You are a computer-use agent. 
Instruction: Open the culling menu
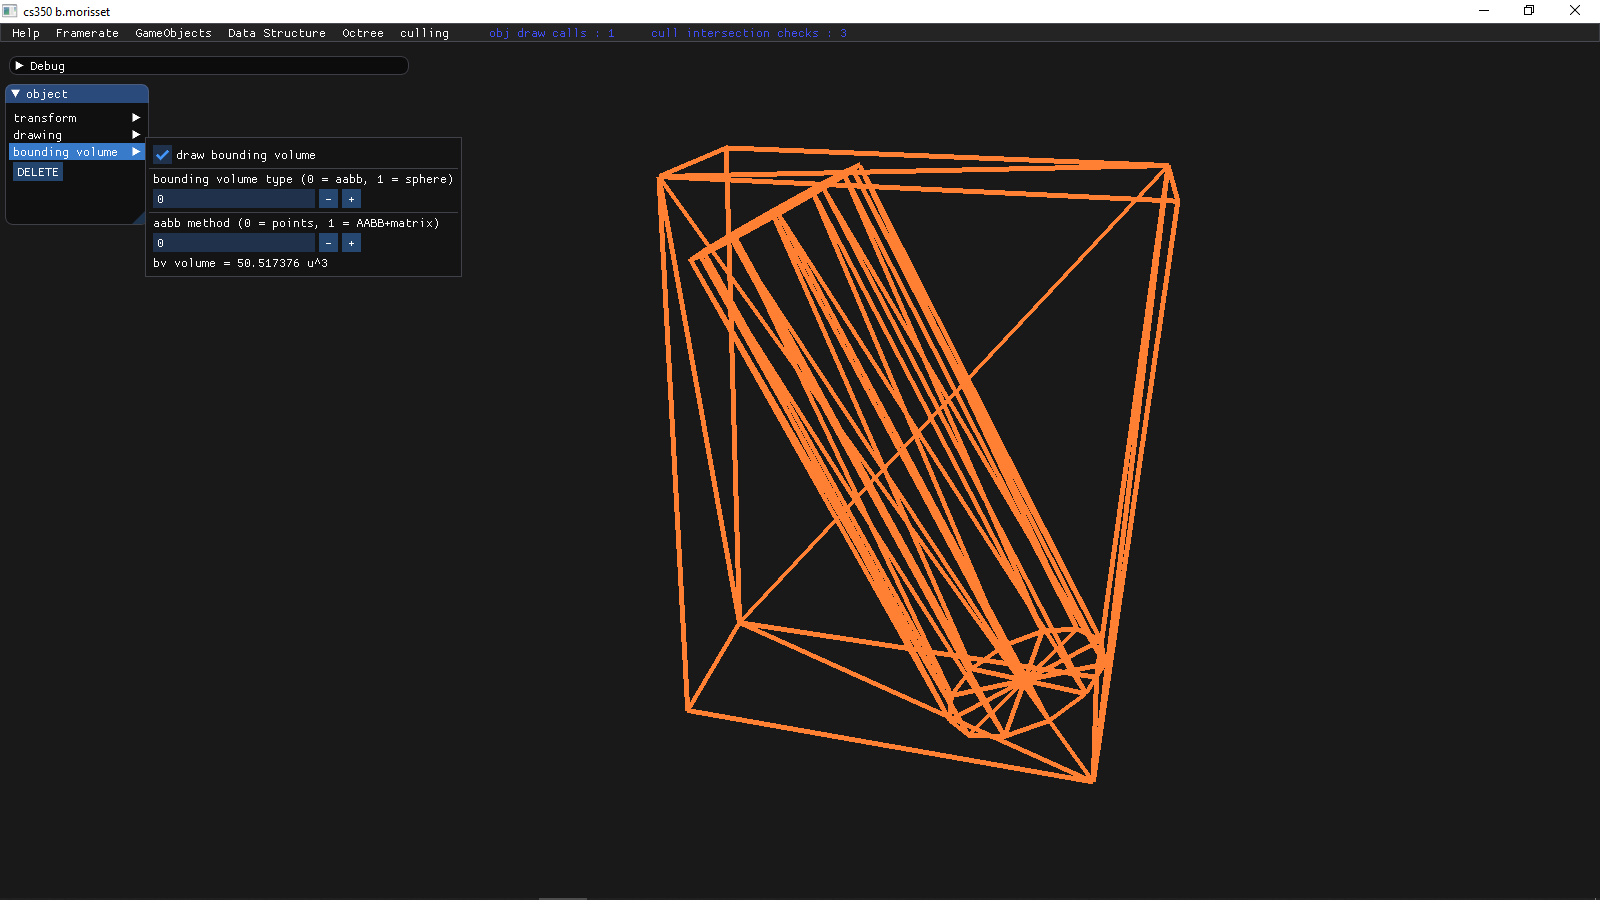(x=424, y=33)
